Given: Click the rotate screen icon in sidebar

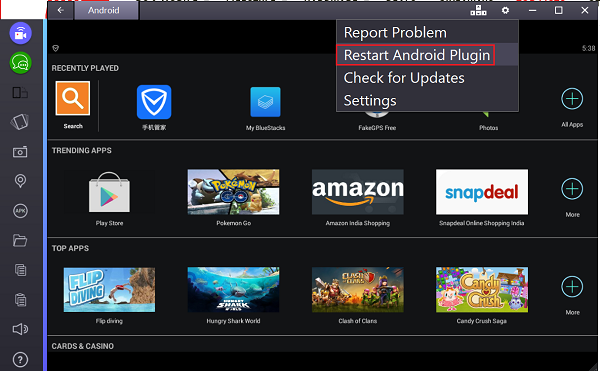Looking at the screenshot, I should [x=20, y=122].
